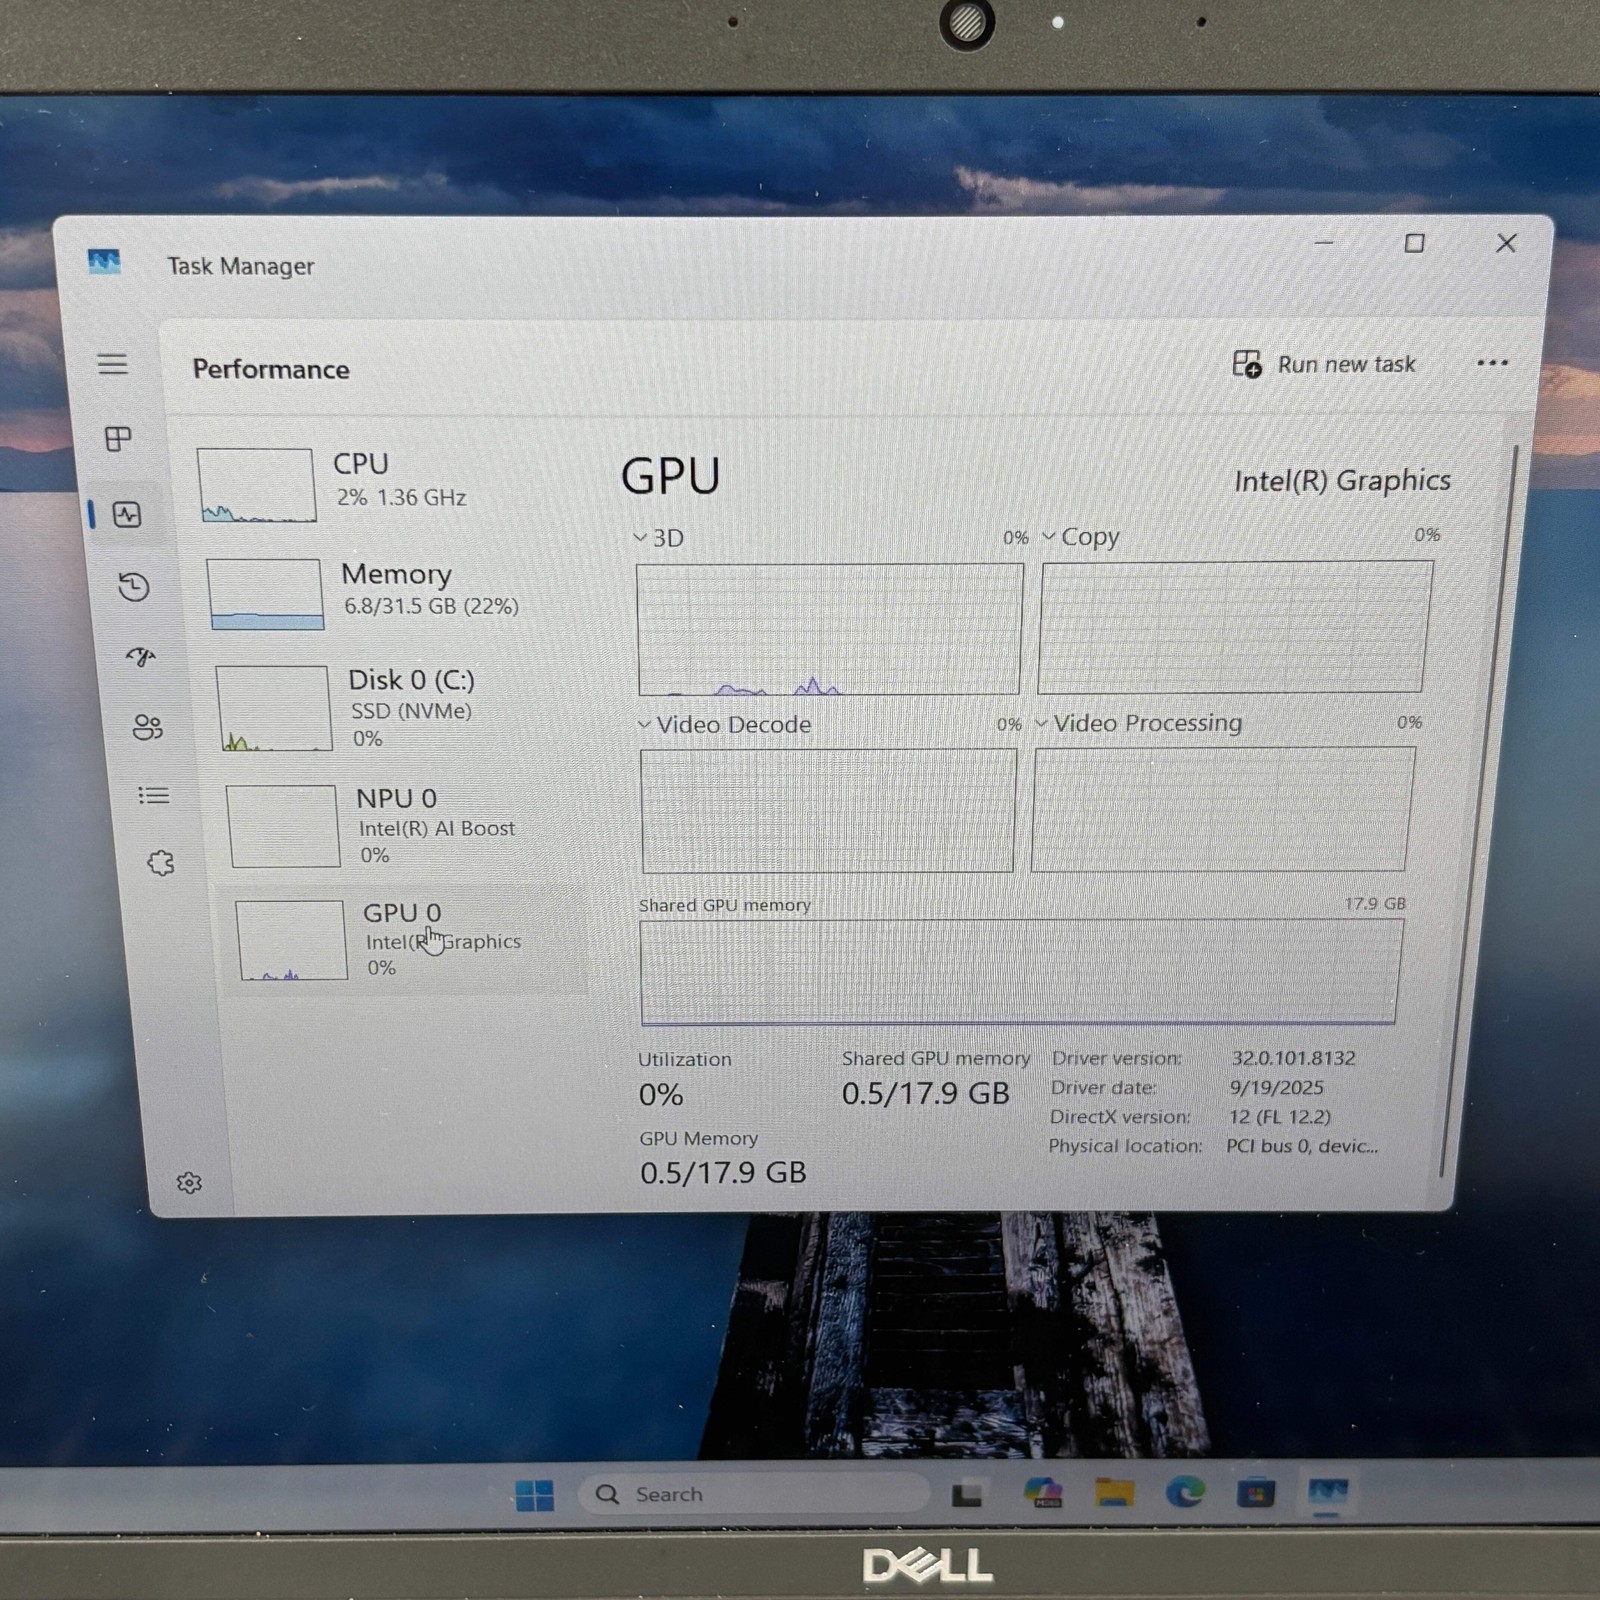Open the three-dot more options menu
Image resolution: width=1600 pixels, height=1600 pixels.
1492,363
